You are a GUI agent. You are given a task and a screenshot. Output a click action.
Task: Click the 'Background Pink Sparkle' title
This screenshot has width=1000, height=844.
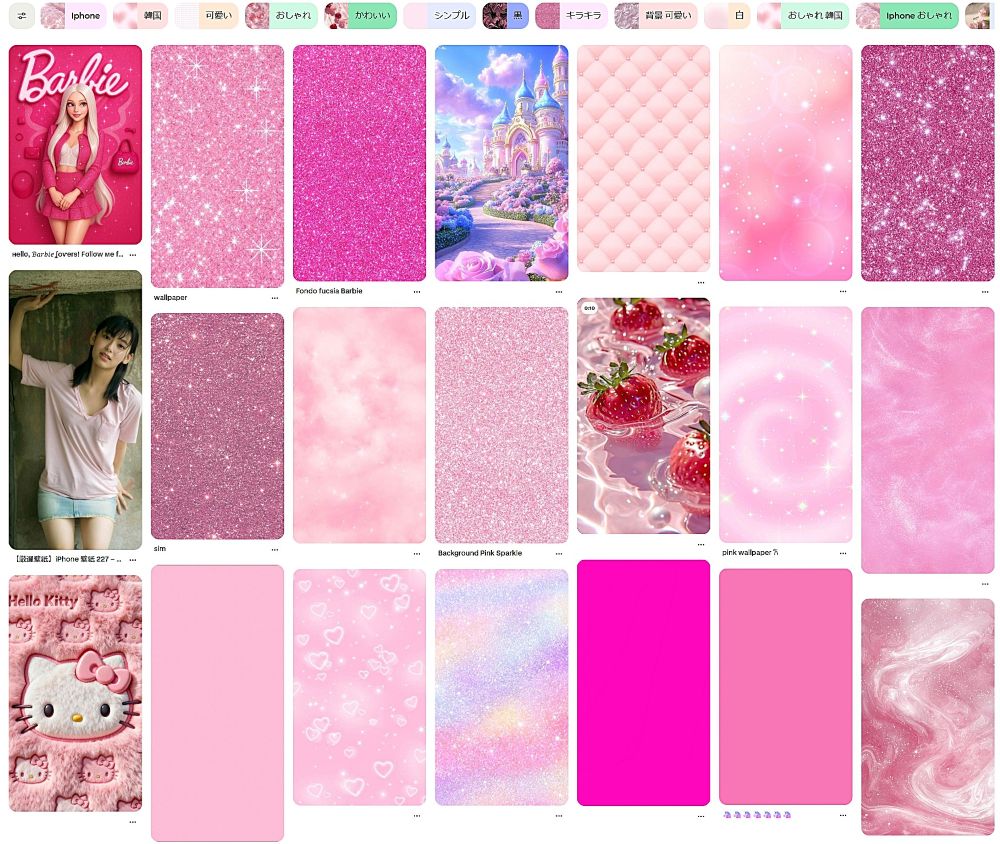[479, 553]
